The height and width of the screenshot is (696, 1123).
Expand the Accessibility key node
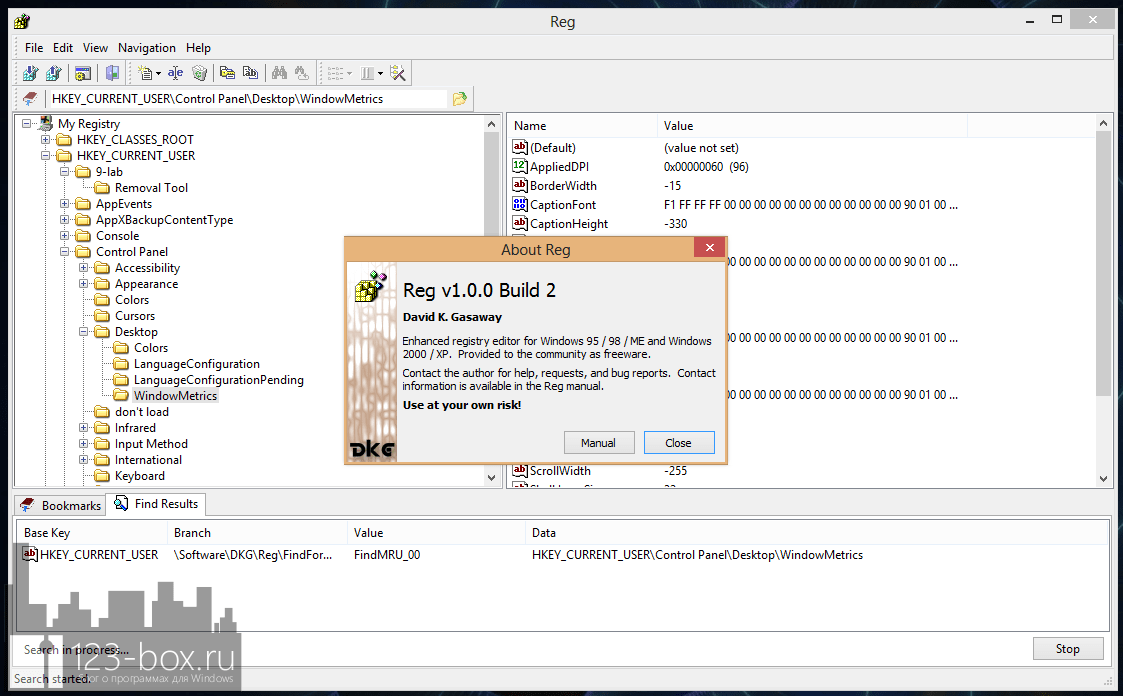(84, 268)
